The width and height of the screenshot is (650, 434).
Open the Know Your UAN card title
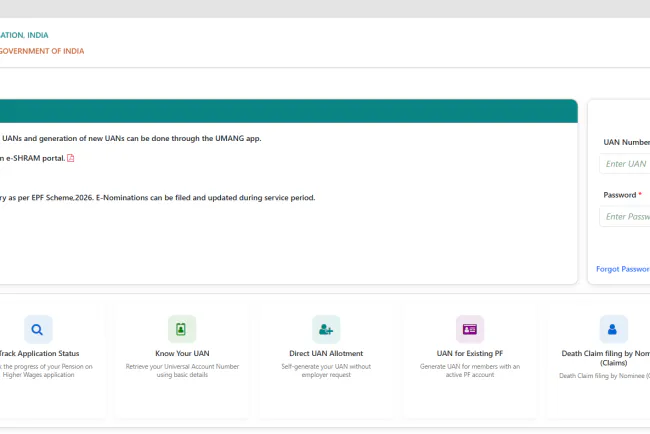point(182,354)
